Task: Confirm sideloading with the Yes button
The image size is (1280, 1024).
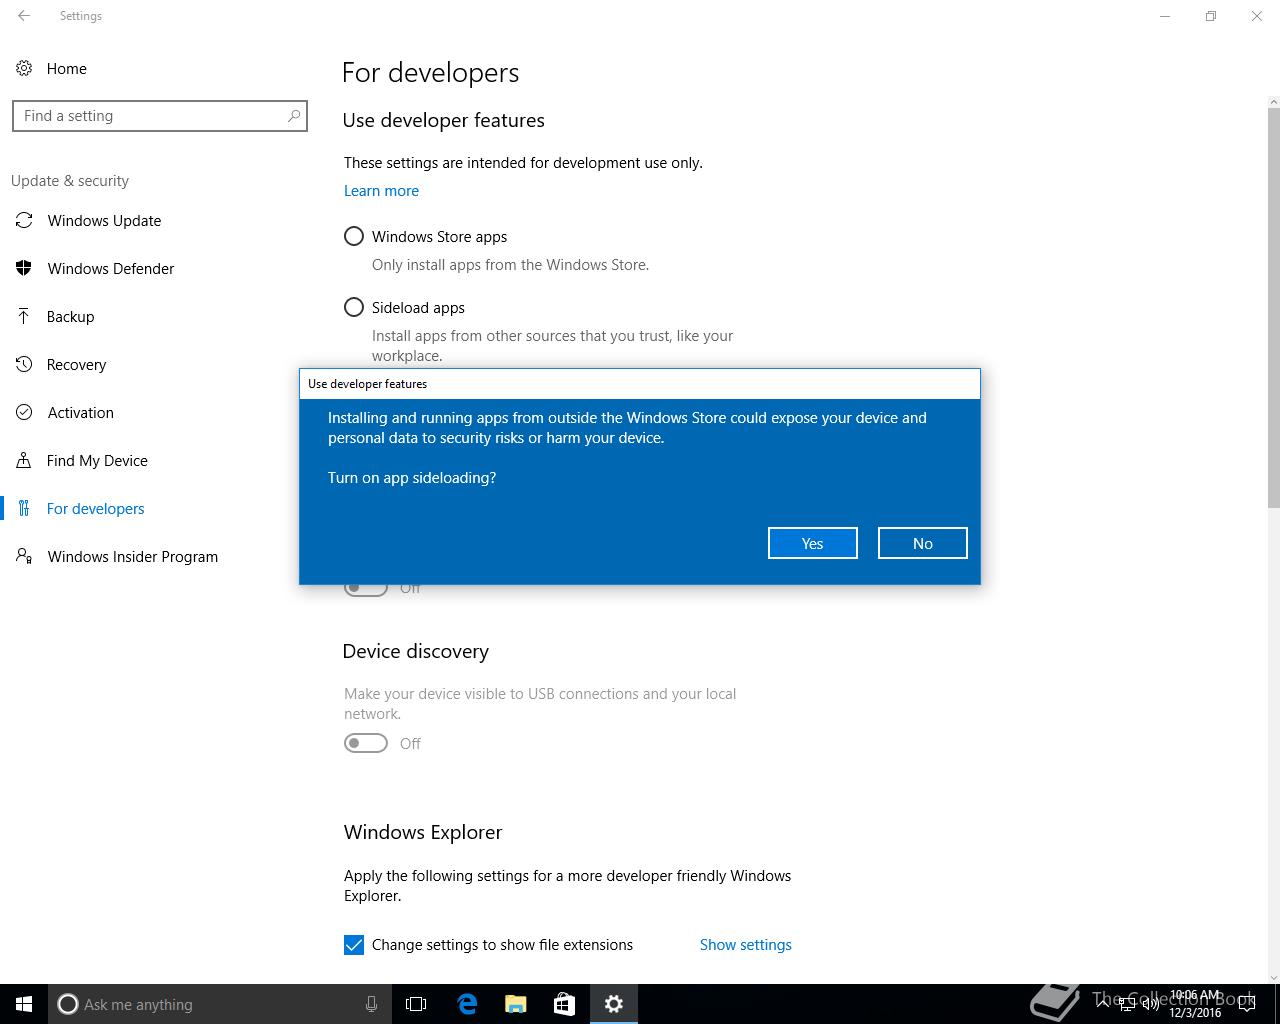Action: point(812,543)
